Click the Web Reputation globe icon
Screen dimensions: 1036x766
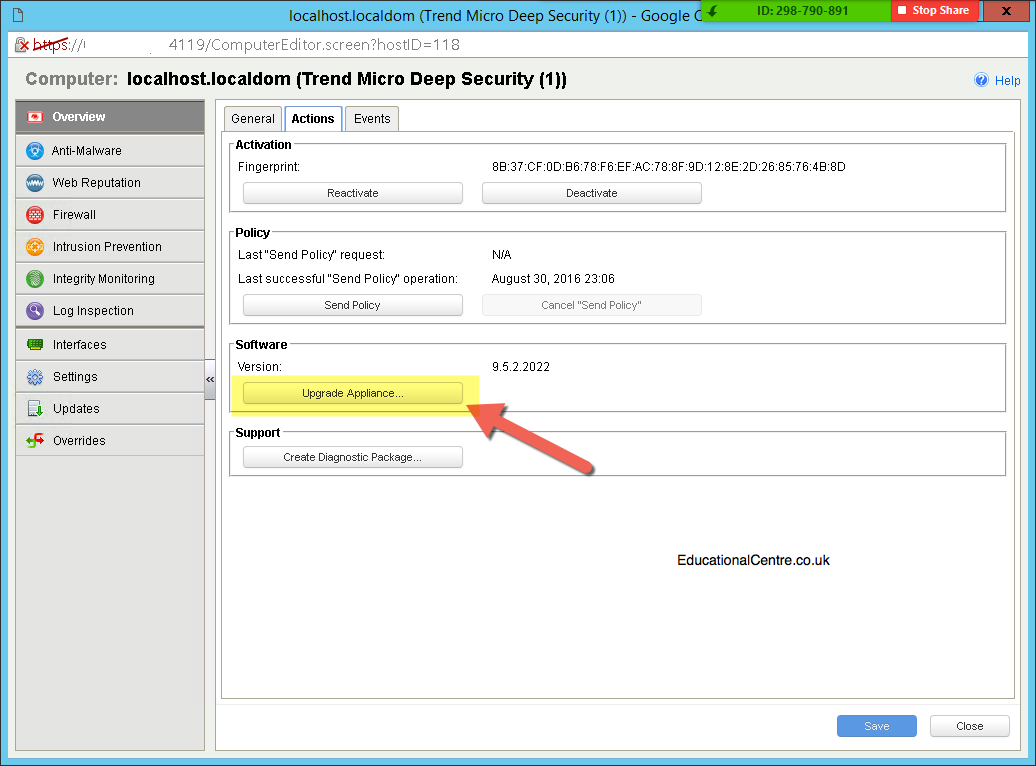coord(35,182)
